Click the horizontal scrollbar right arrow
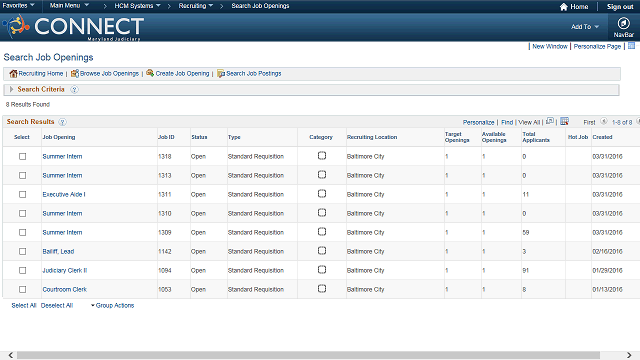The height and width of the screenshot is (360, 640). (x=629, y=355)
